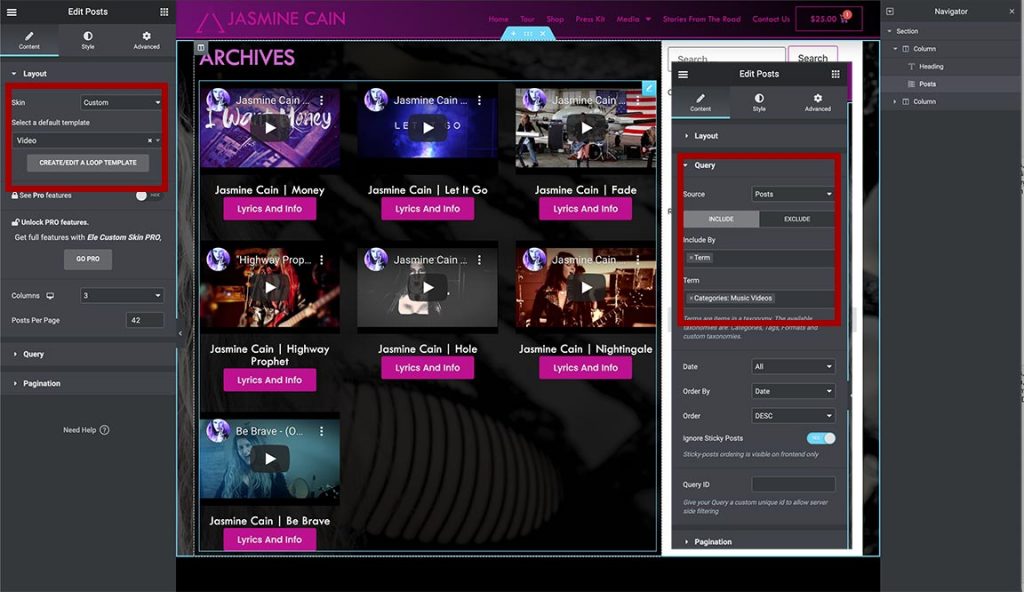This screenshot has width=1024, height=592.
Task: Open the Contact Us menu item
Action: click(771, 19)
